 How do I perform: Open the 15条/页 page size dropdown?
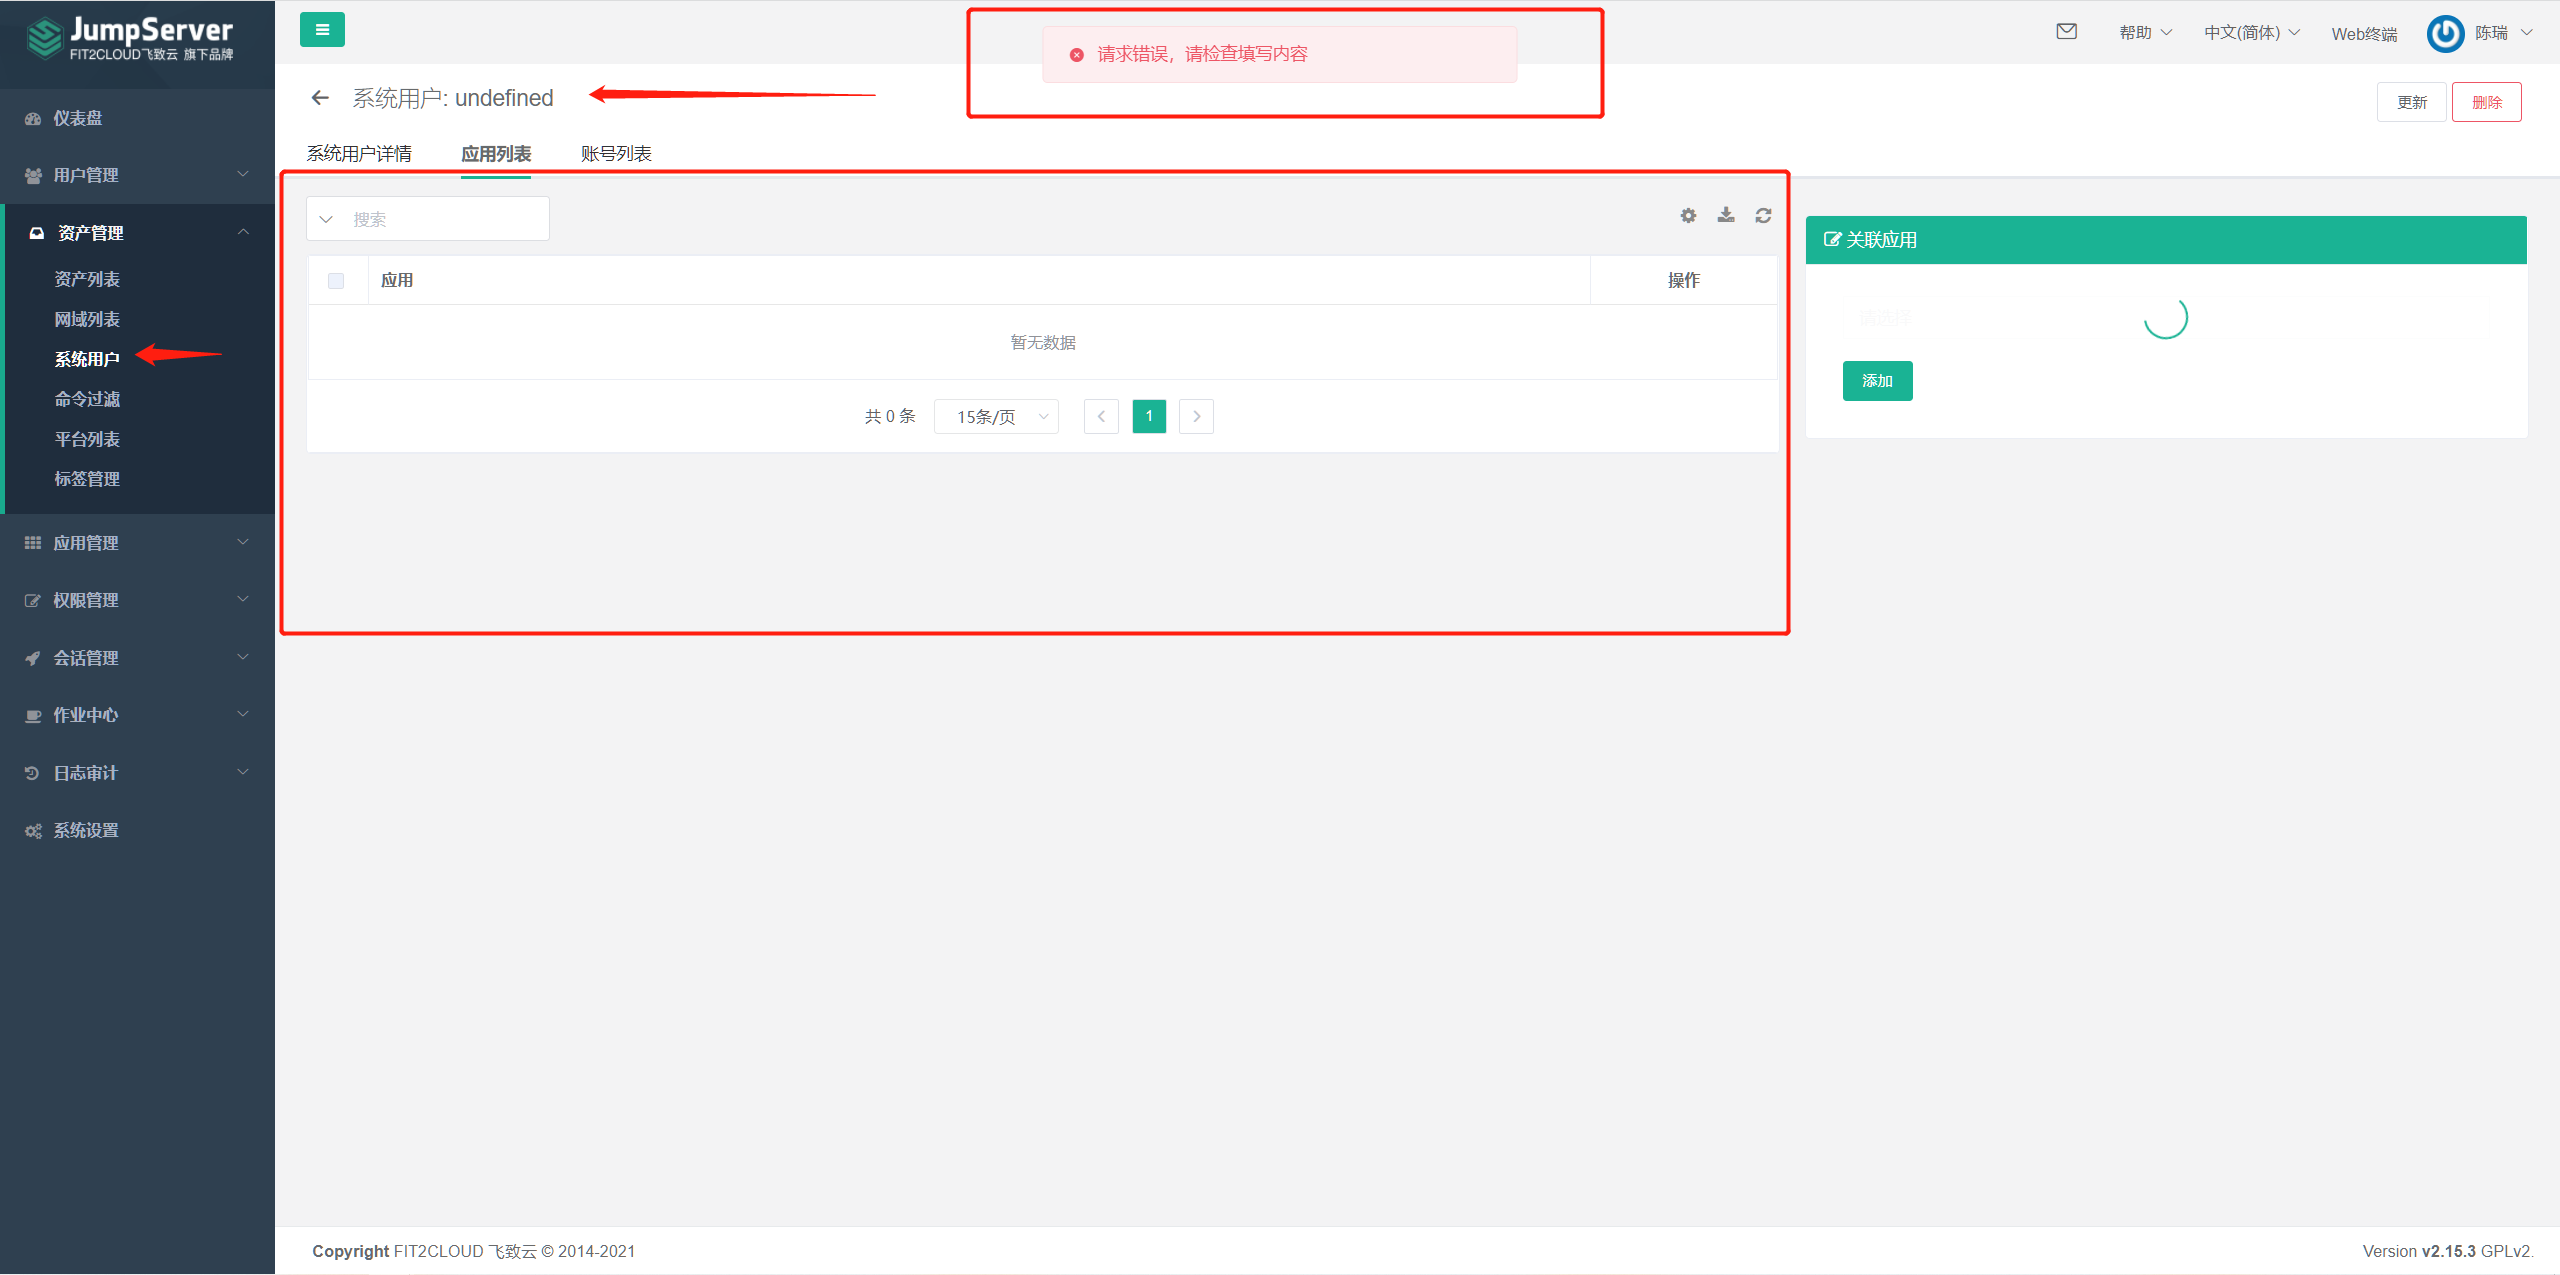(x=996, y=416)
